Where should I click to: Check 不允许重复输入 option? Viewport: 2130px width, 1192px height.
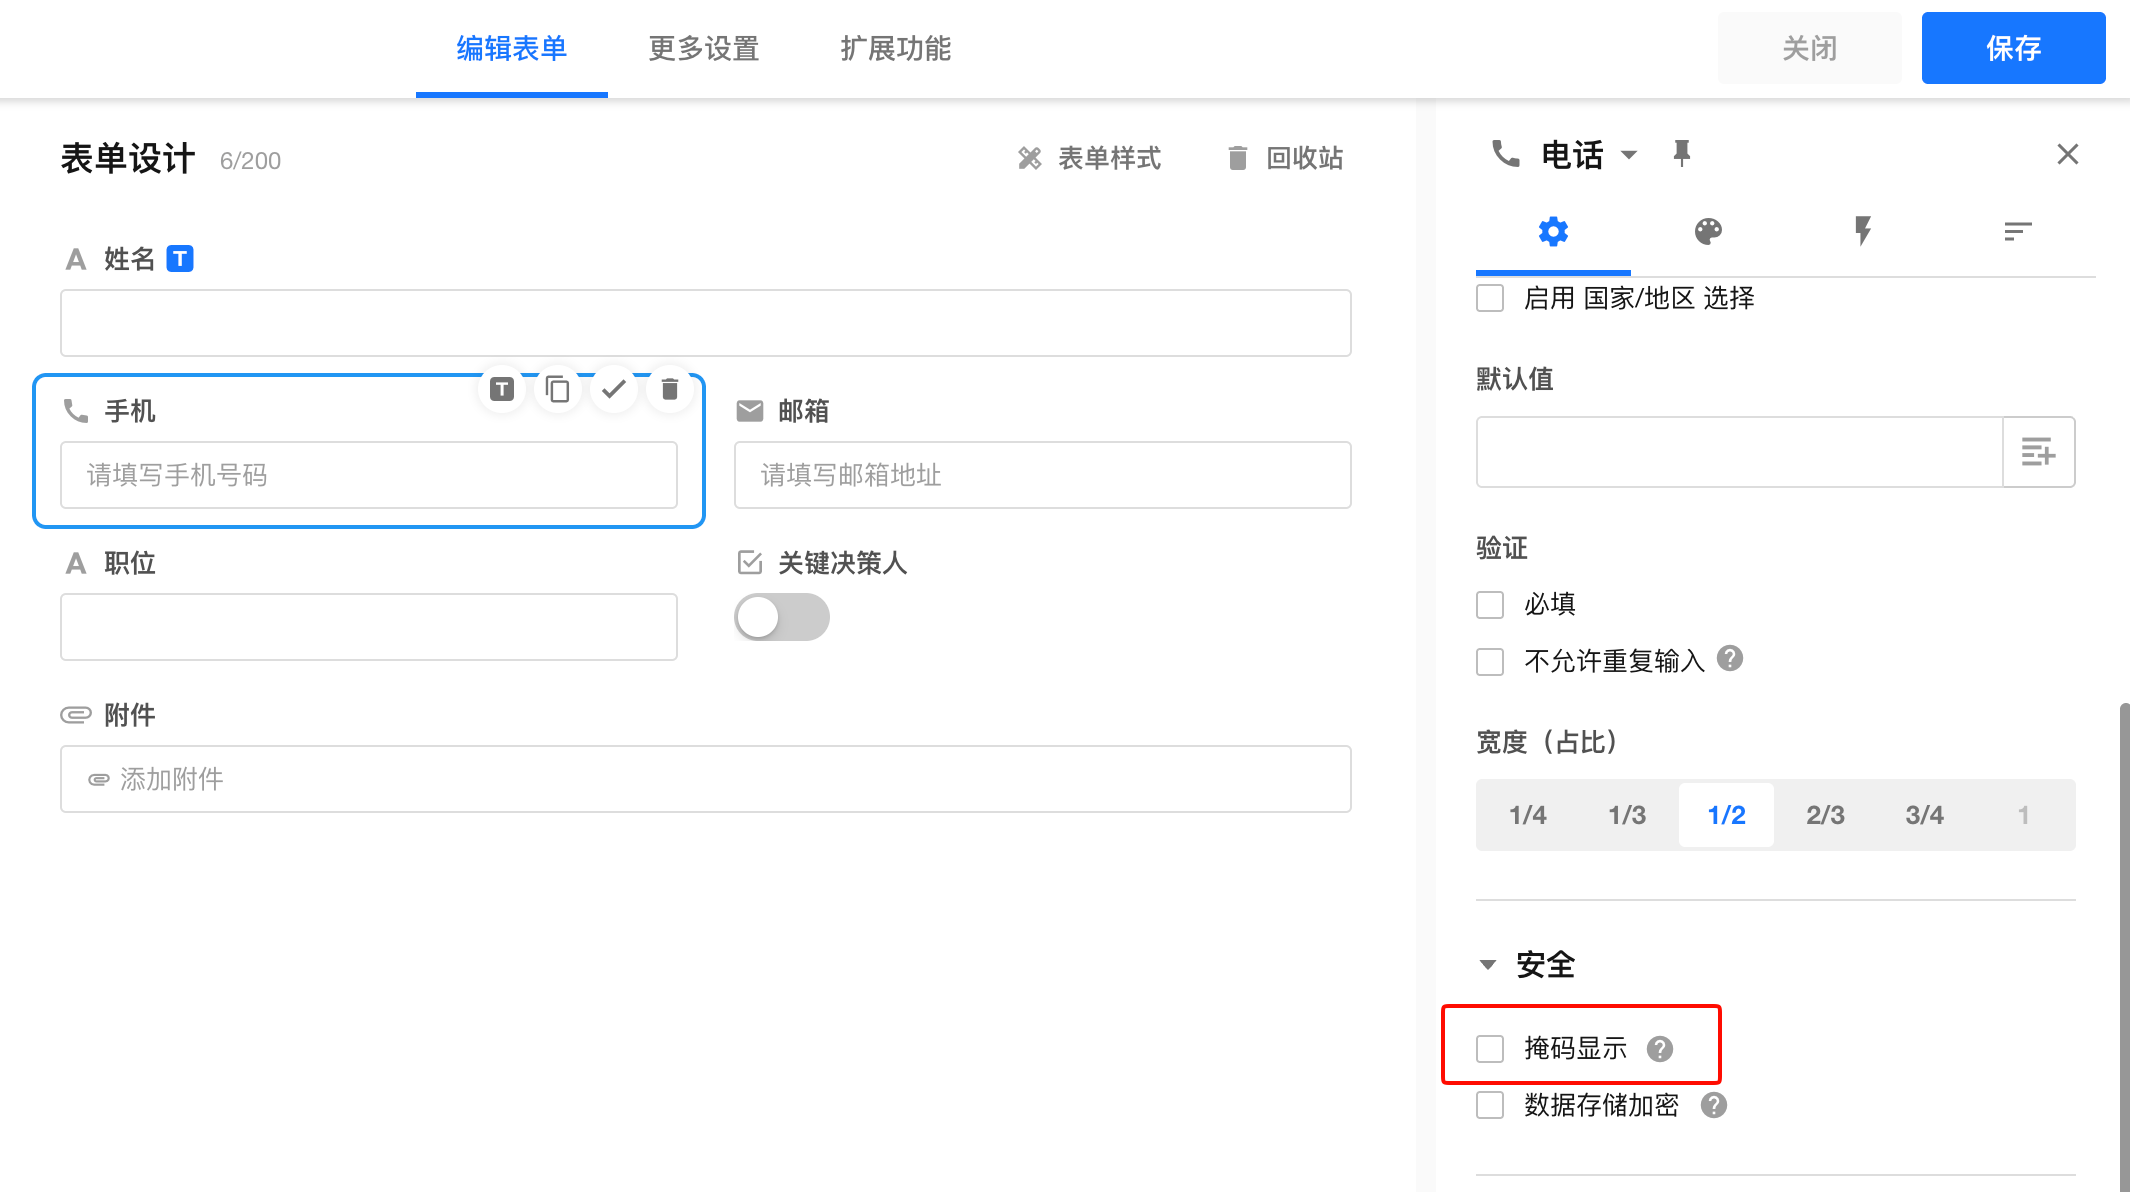coord(1490,661)
